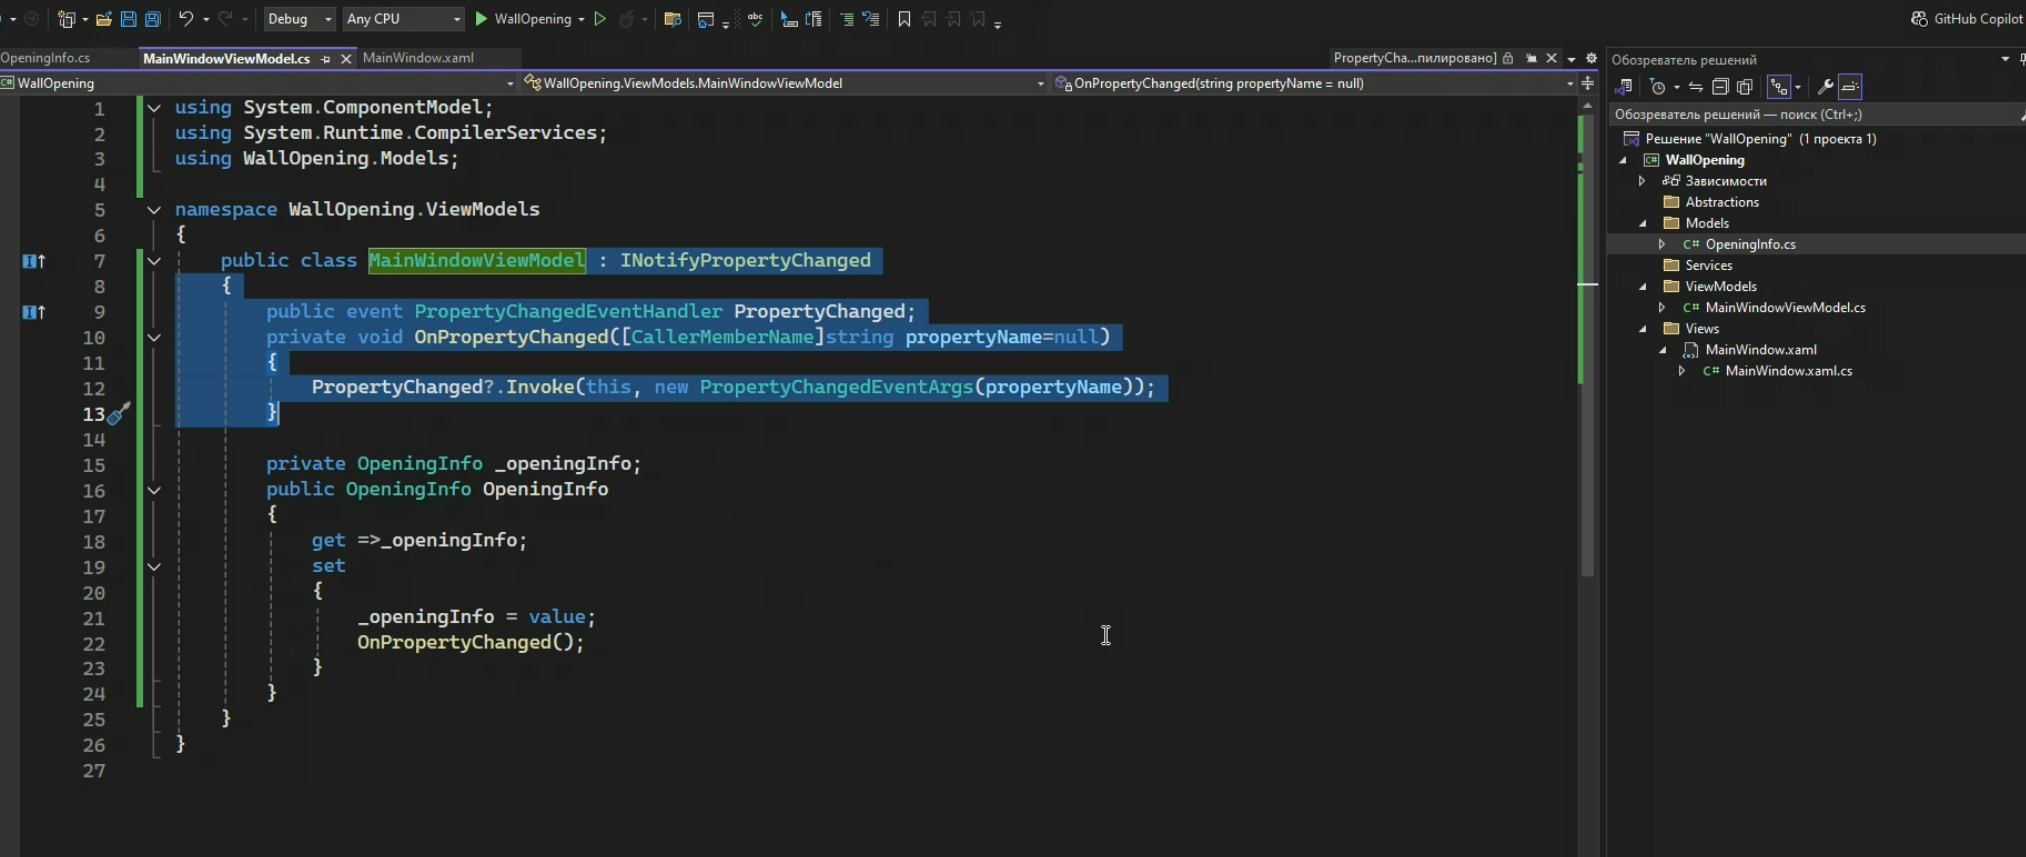Click the Save All toolbar icon
The height and width of the screenshot is (857, 2026).
152,19
